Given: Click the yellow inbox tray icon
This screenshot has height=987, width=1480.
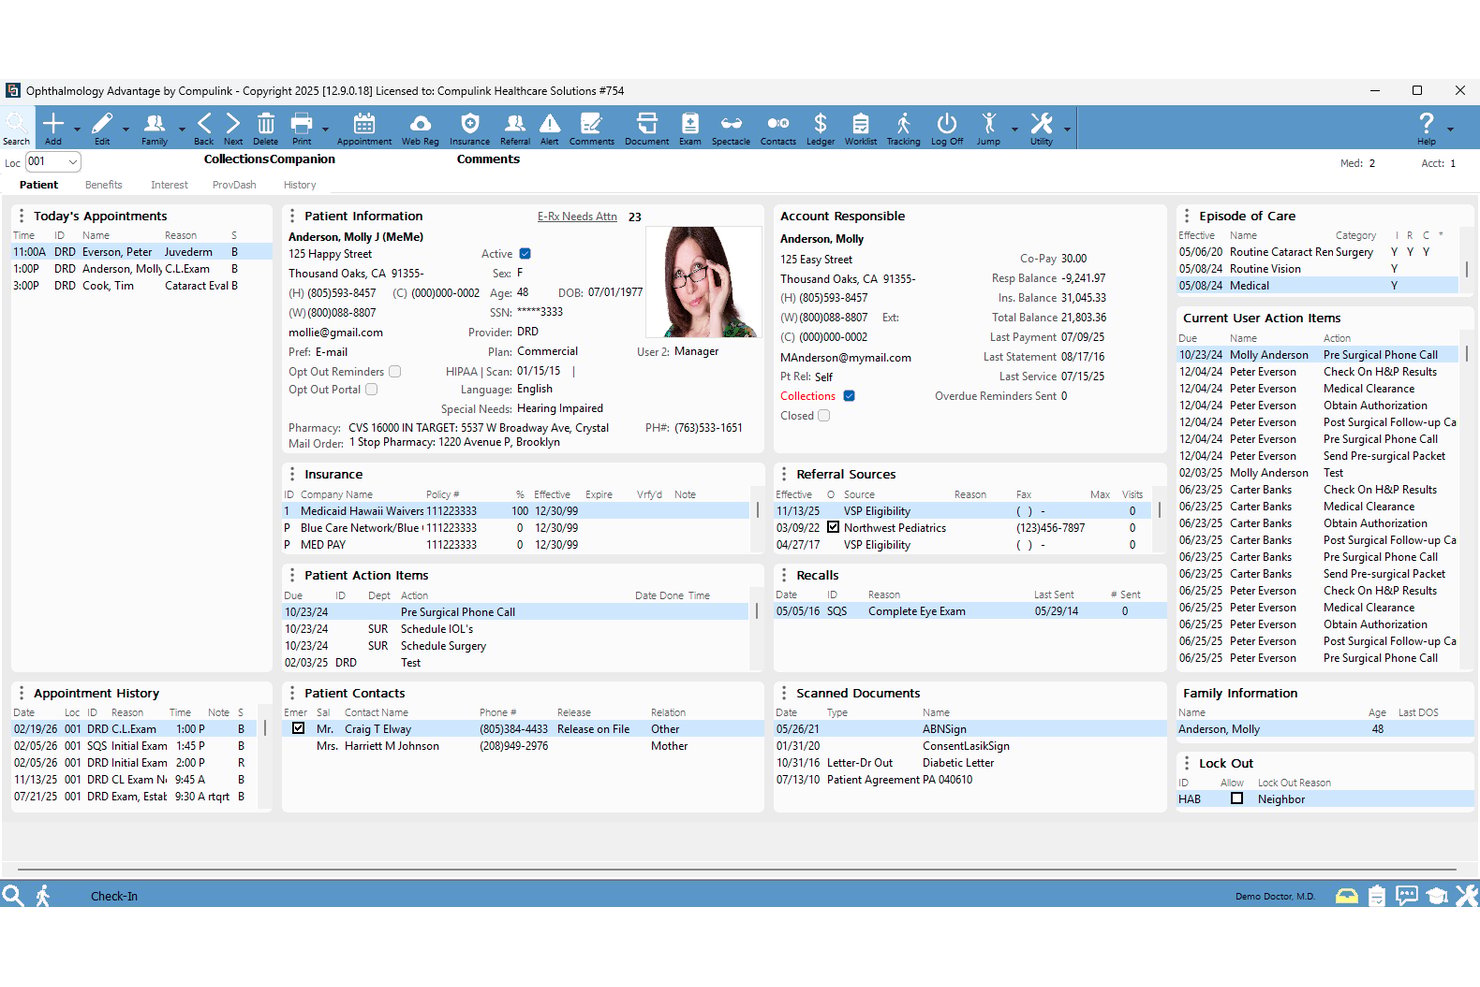Looking at the screenshot, I should [1347, 896].
